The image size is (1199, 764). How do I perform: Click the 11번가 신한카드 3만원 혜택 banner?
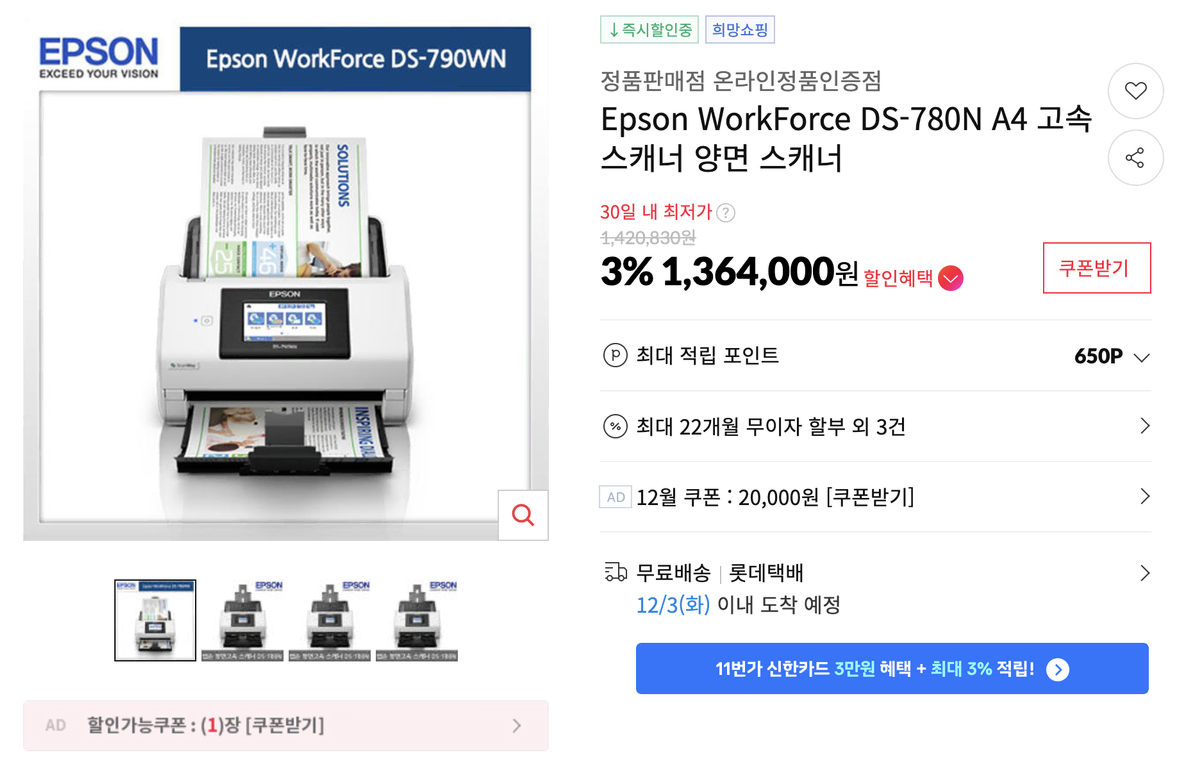click(x=892, y=668)
